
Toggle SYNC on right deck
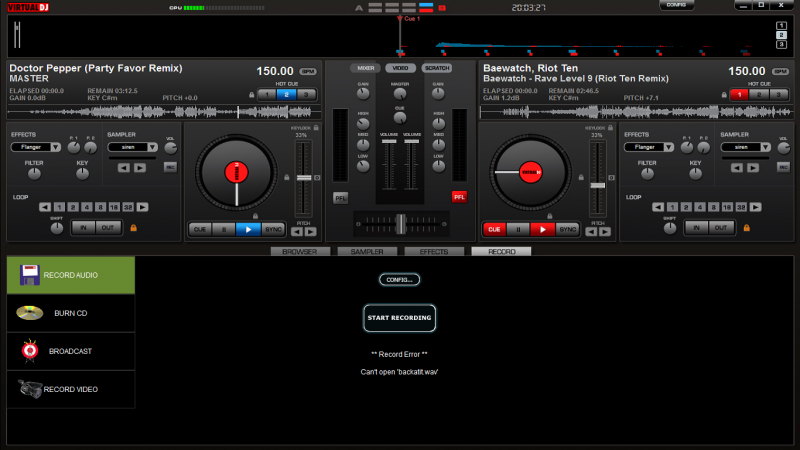click(567, 229)
